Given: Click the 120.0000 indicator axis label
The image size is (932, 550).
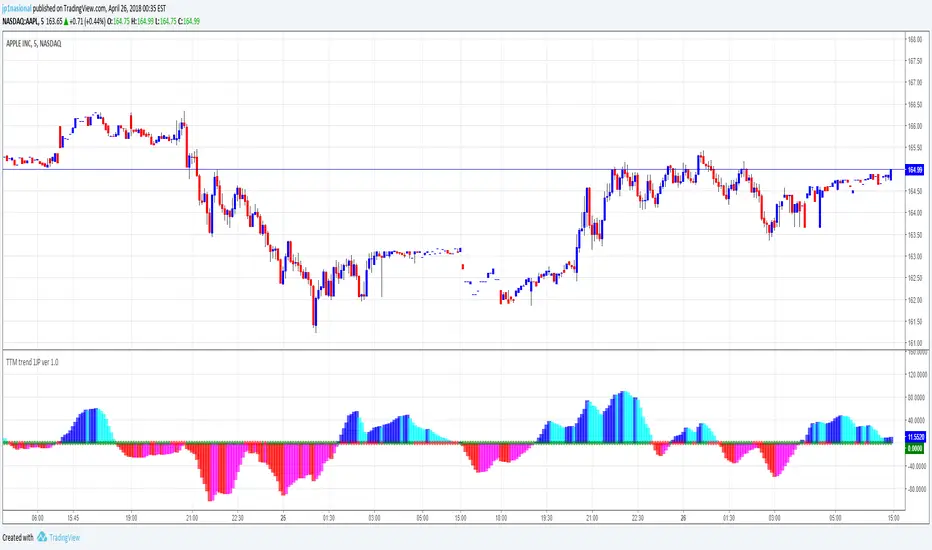Looking at the screenshot, I should point(917,375).
